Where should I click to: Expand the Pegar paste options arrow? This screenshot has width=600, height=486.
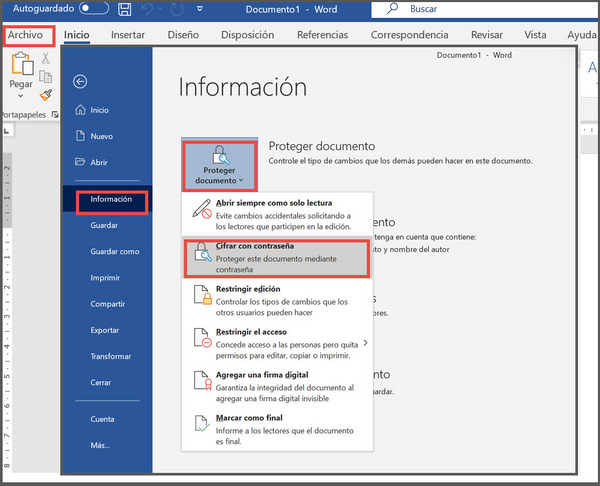(x=21, y=98)
